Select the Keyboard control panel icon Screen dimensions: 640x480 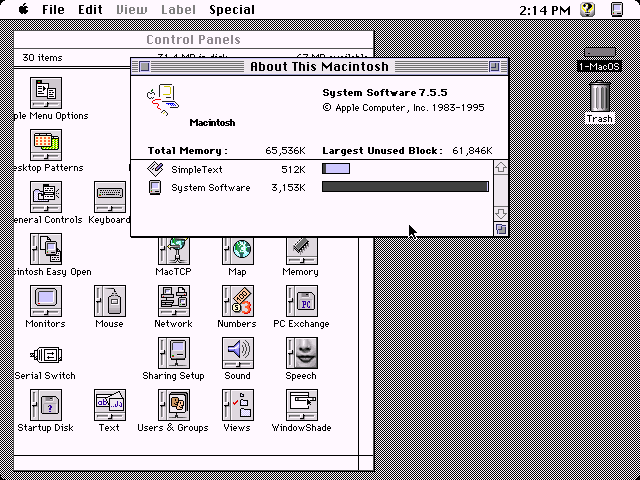(x=110, y=197)
